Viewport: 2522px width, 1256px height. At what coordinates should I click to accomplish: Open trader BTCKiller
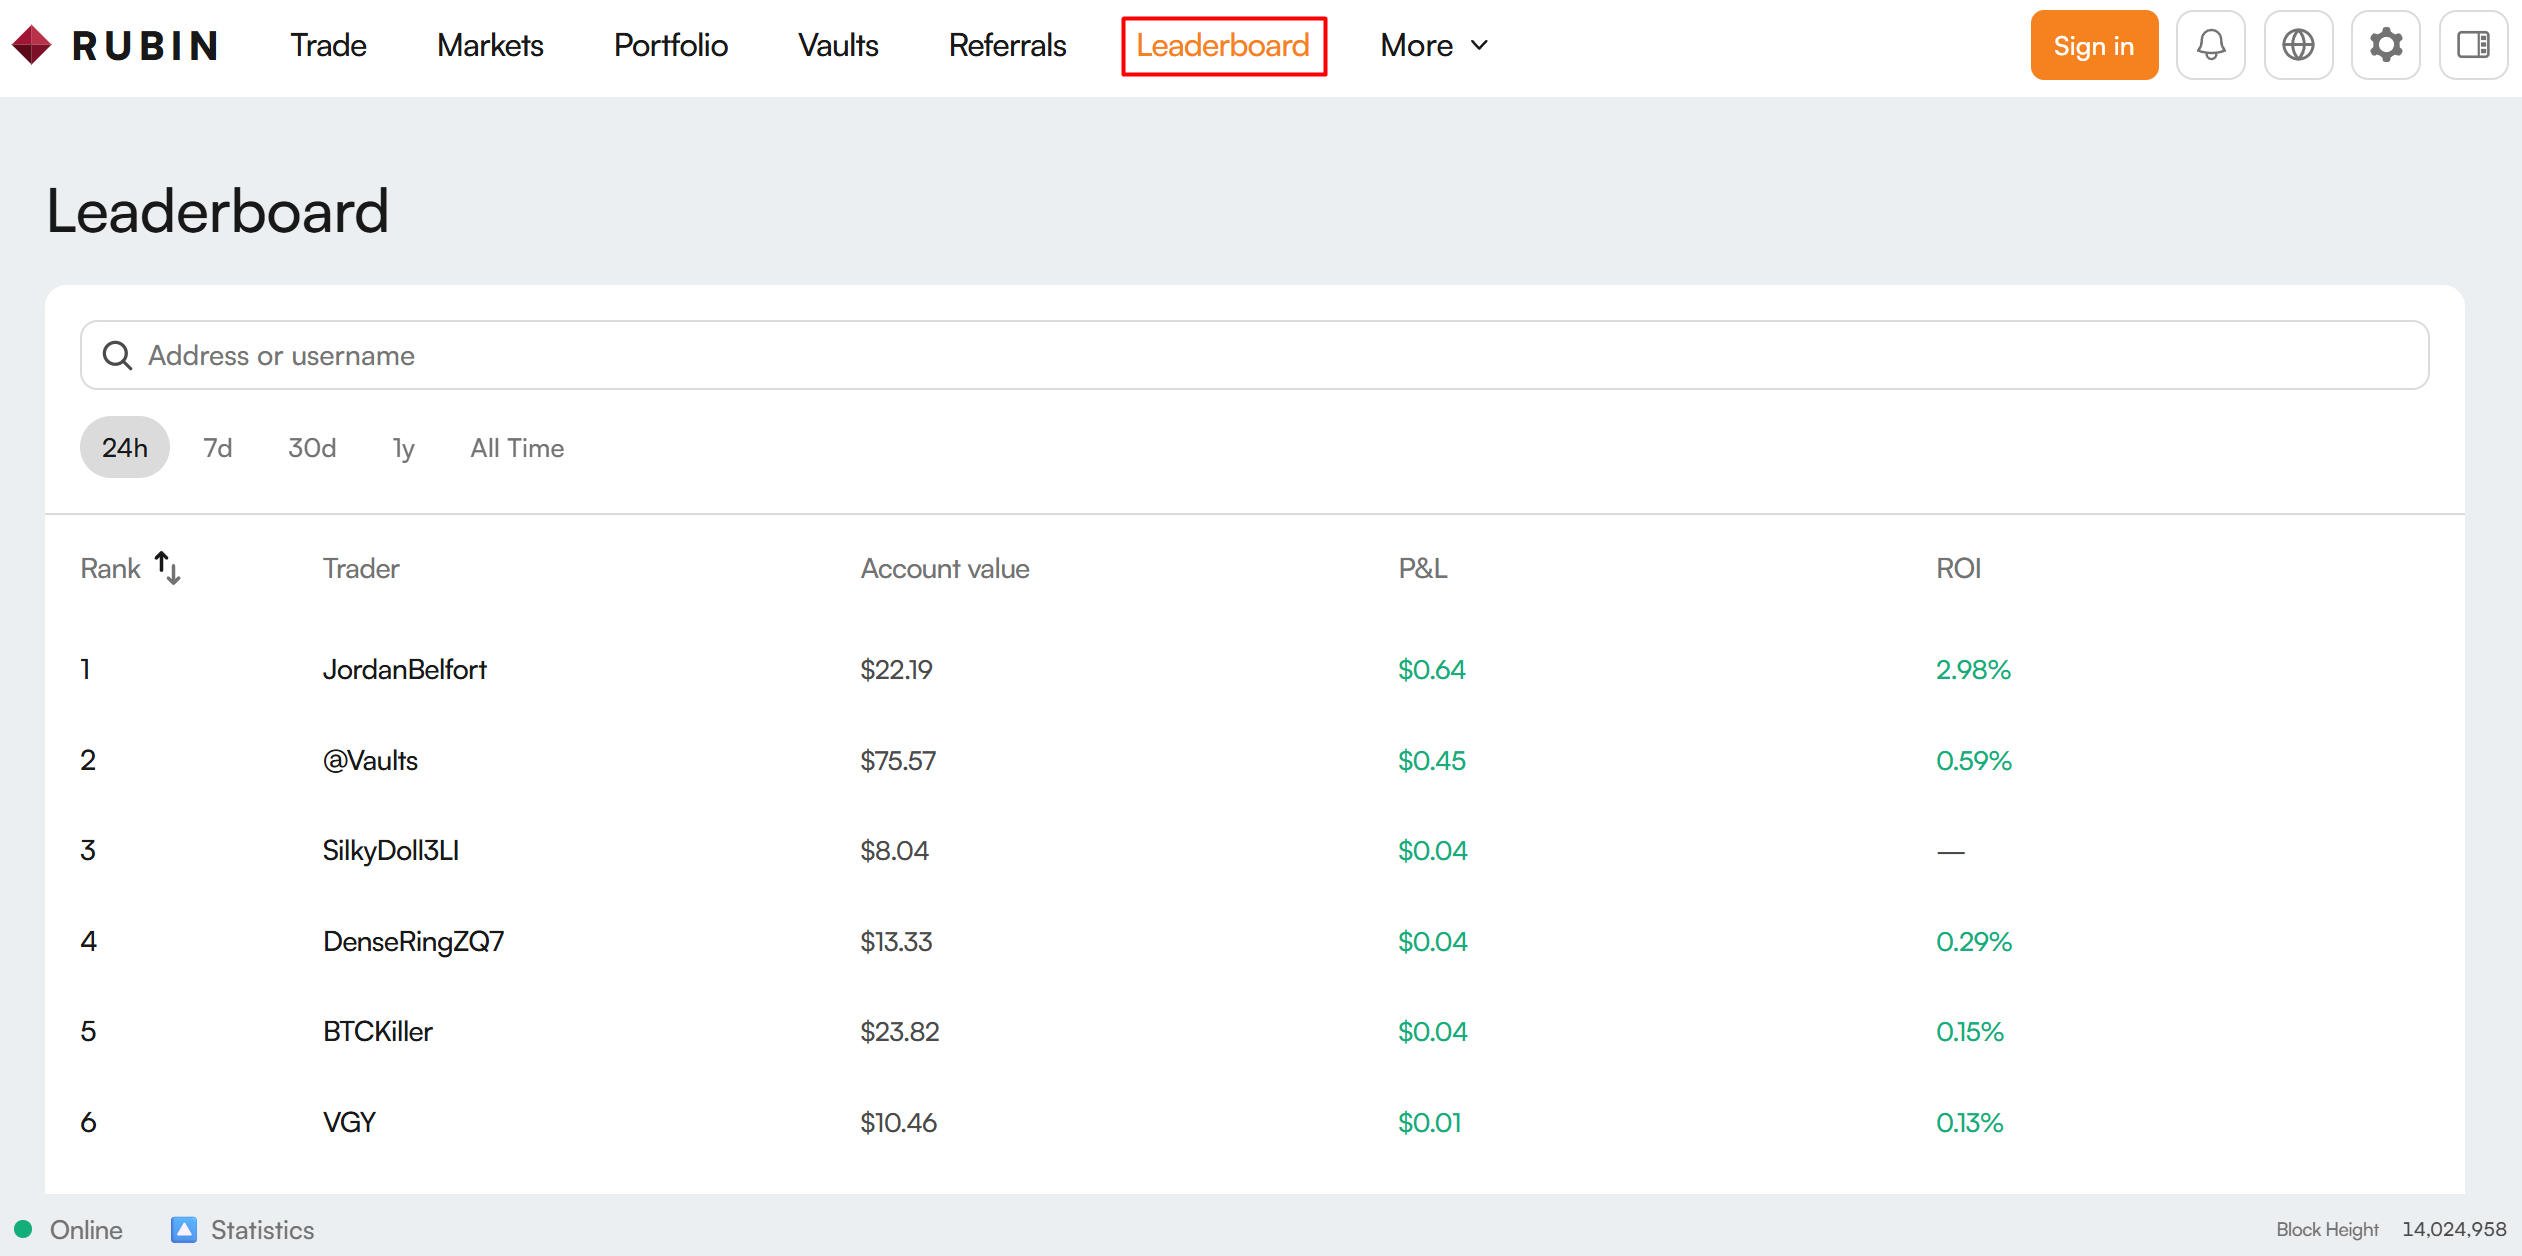[377, 1031]
